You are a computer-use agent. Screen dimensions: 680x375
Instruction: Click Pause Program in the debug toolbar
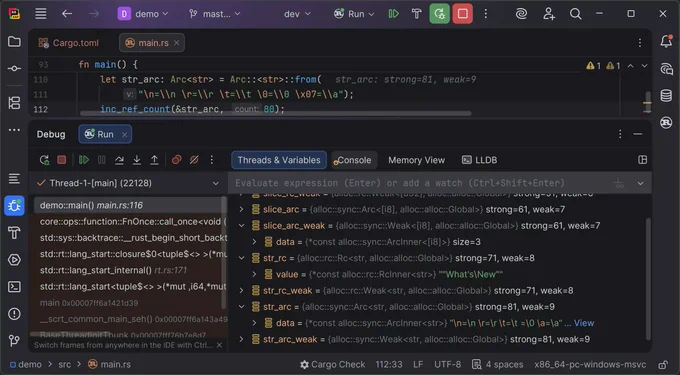coord(101,160)
